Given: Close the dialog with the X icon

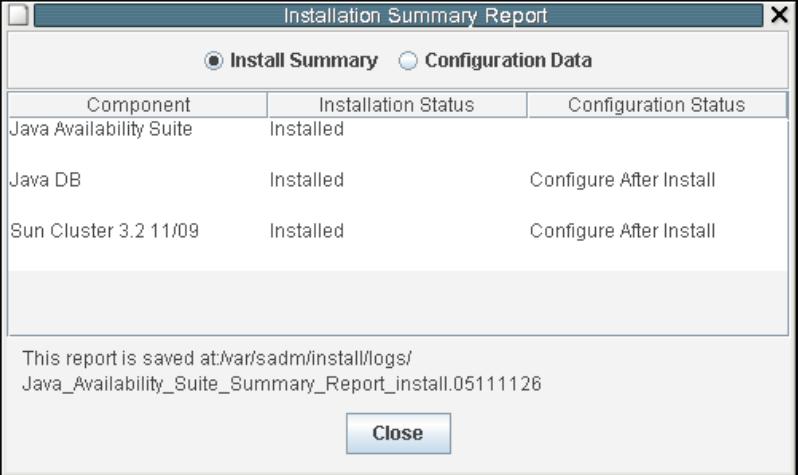Looking at the screenshot, I should point(779,15).
